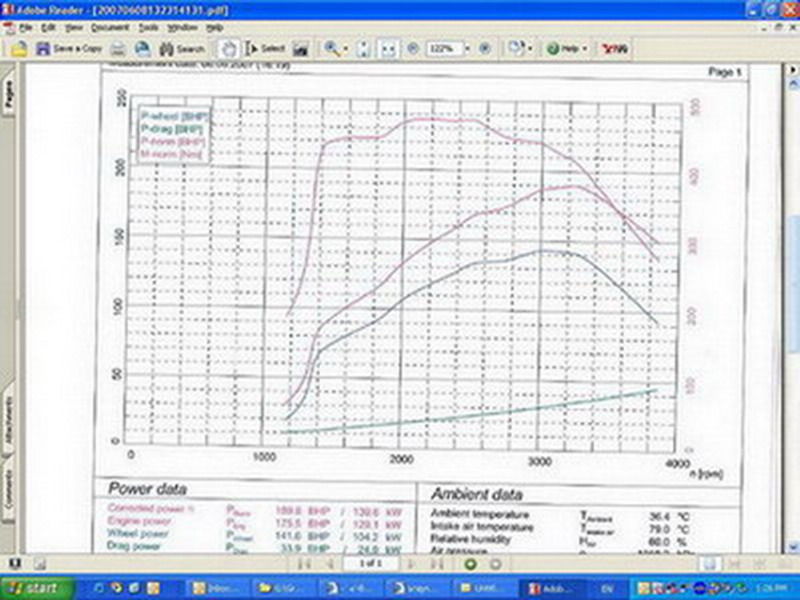Screen dimensions: 800x600
Task: Open the Tools menu
Action: point(148,28)
